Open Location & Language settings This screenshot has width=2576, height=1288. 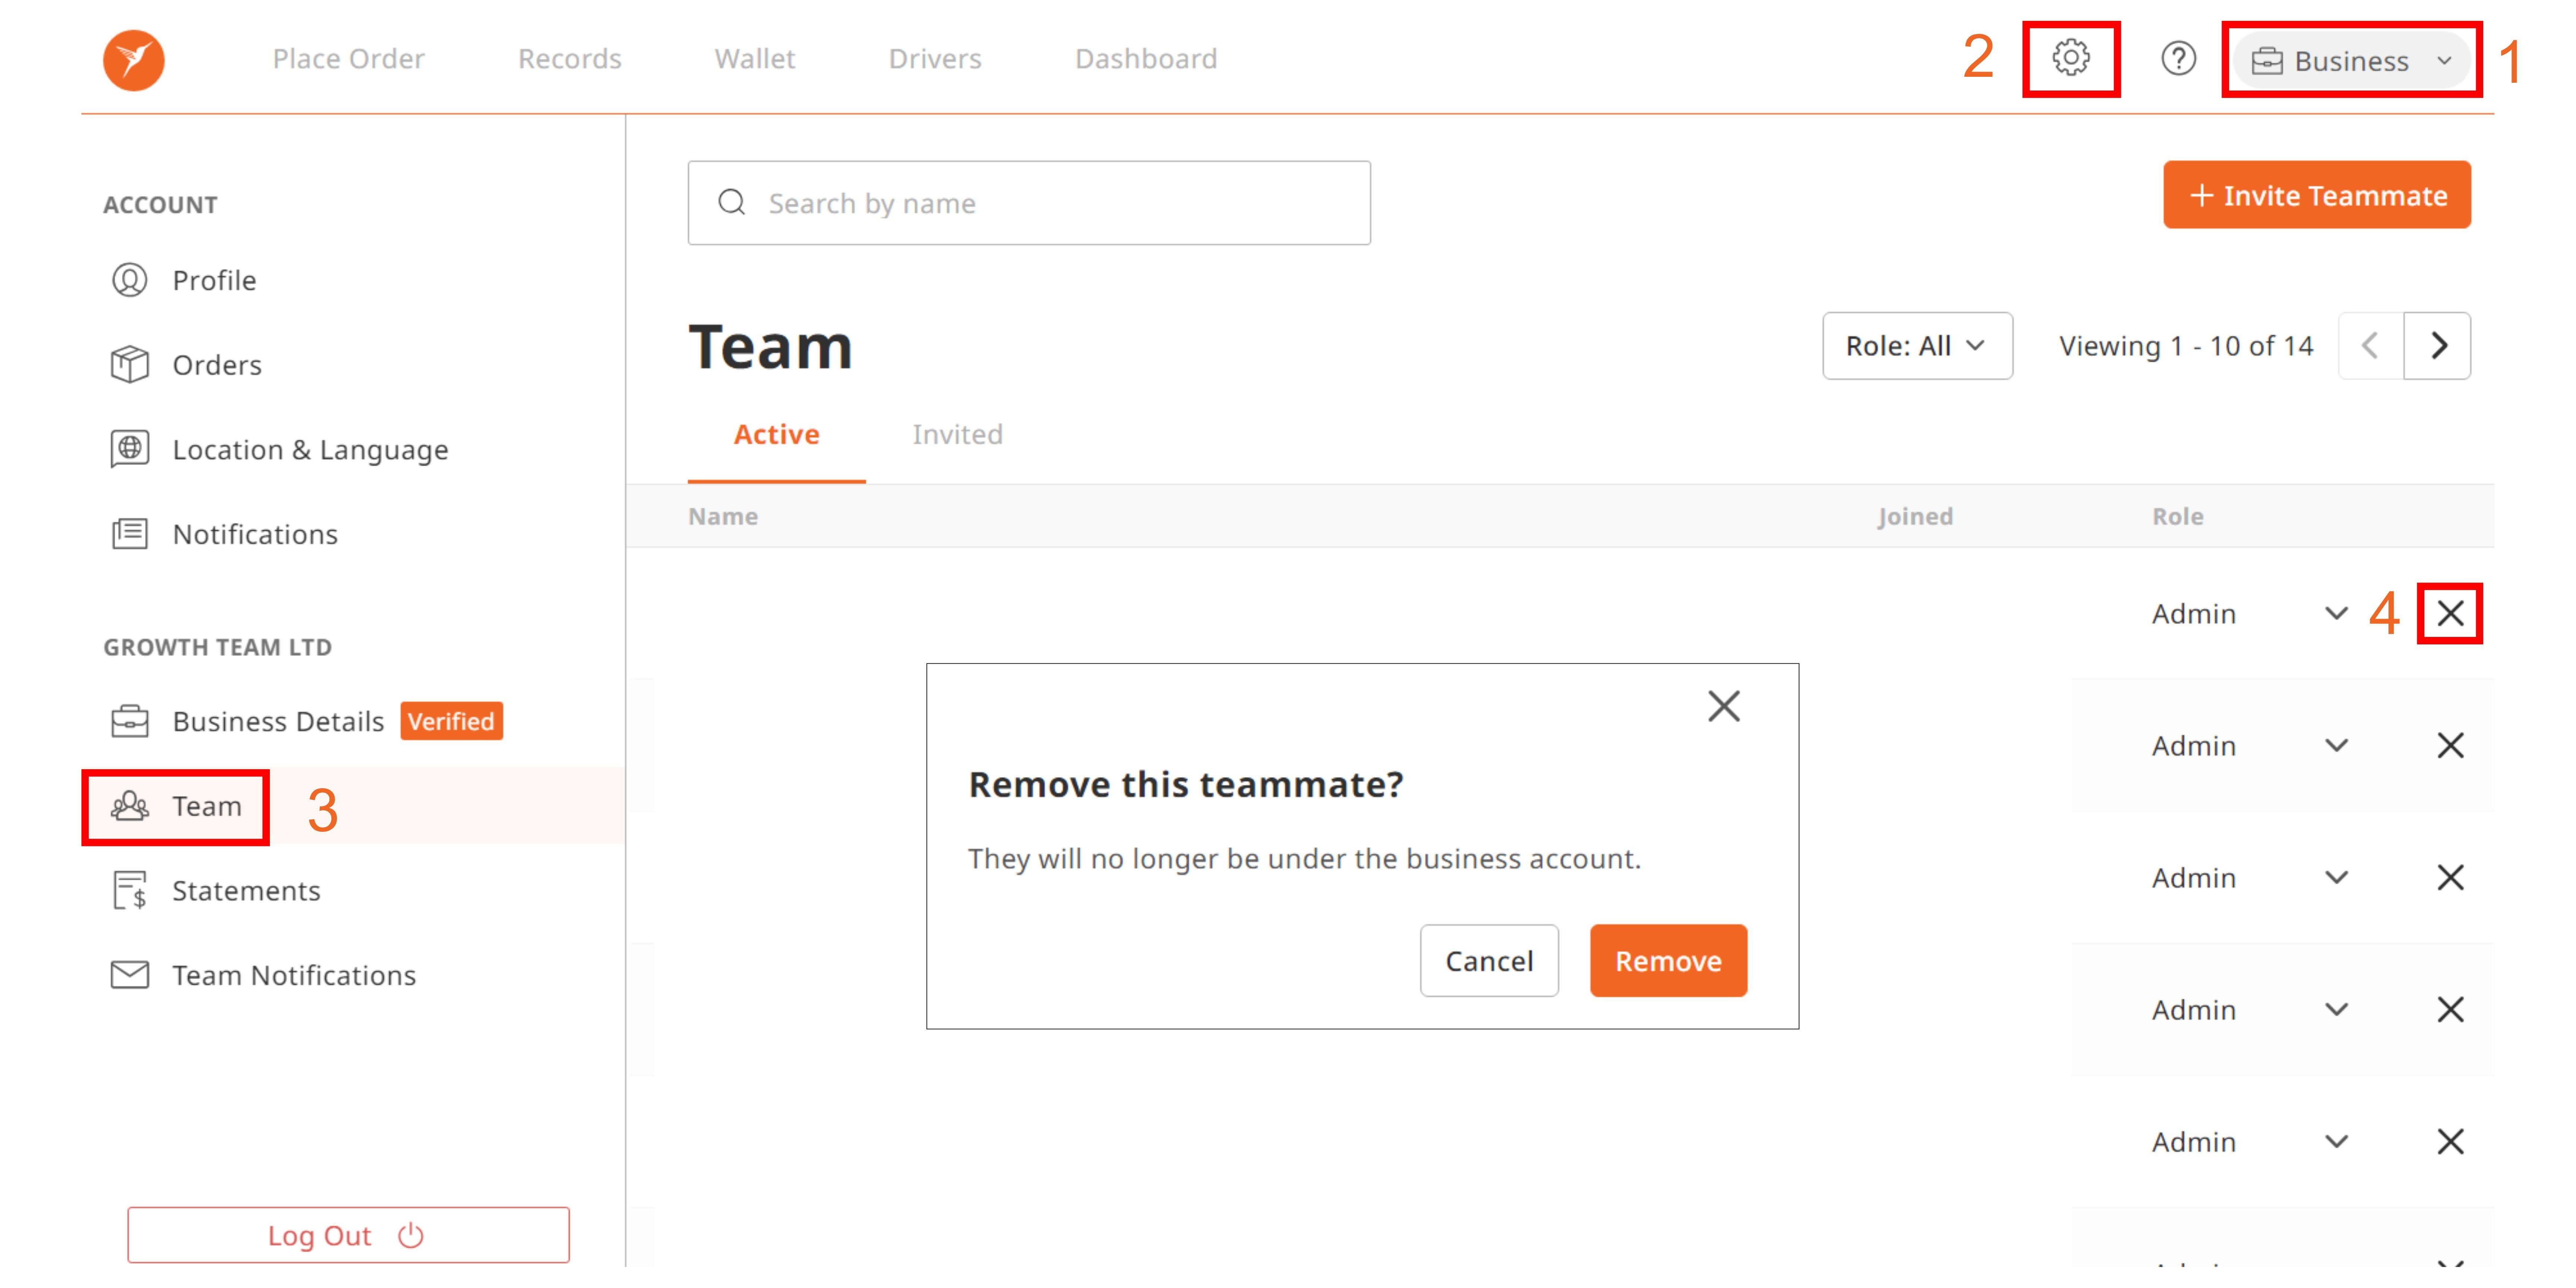[310, 450]
